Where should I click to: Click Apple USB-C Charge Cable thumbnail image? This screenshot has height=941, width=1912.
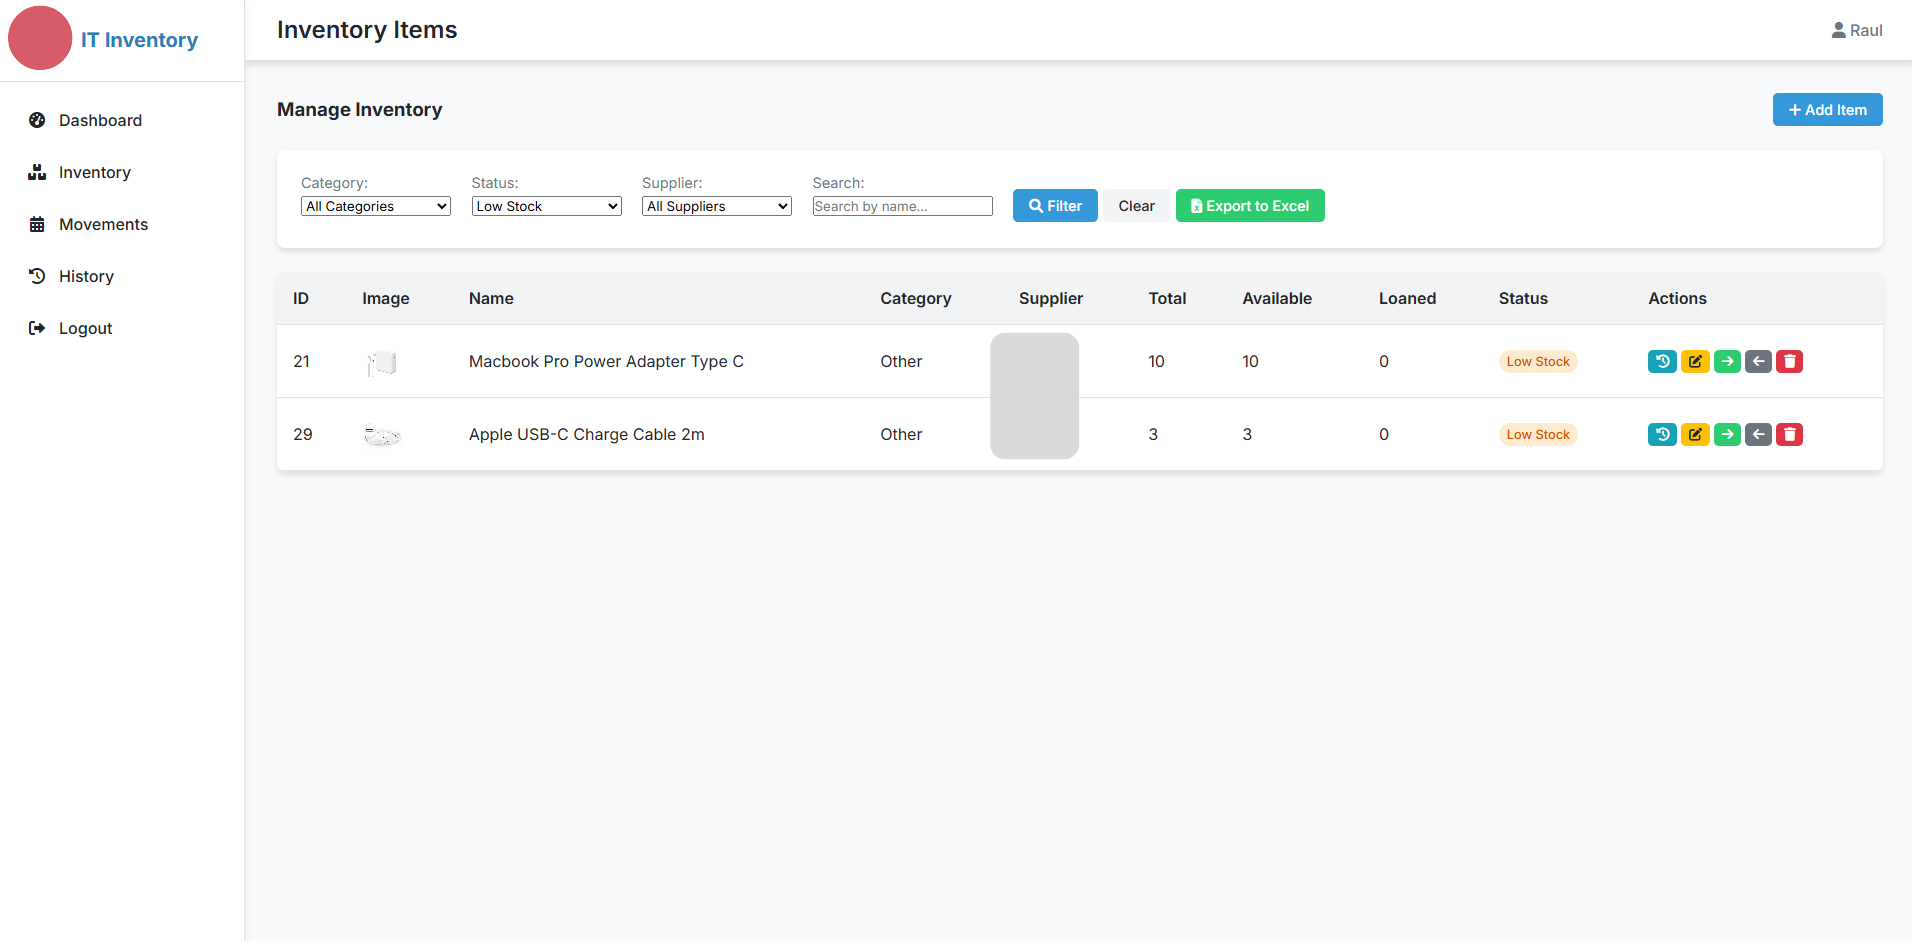click(x=382, y=435)
